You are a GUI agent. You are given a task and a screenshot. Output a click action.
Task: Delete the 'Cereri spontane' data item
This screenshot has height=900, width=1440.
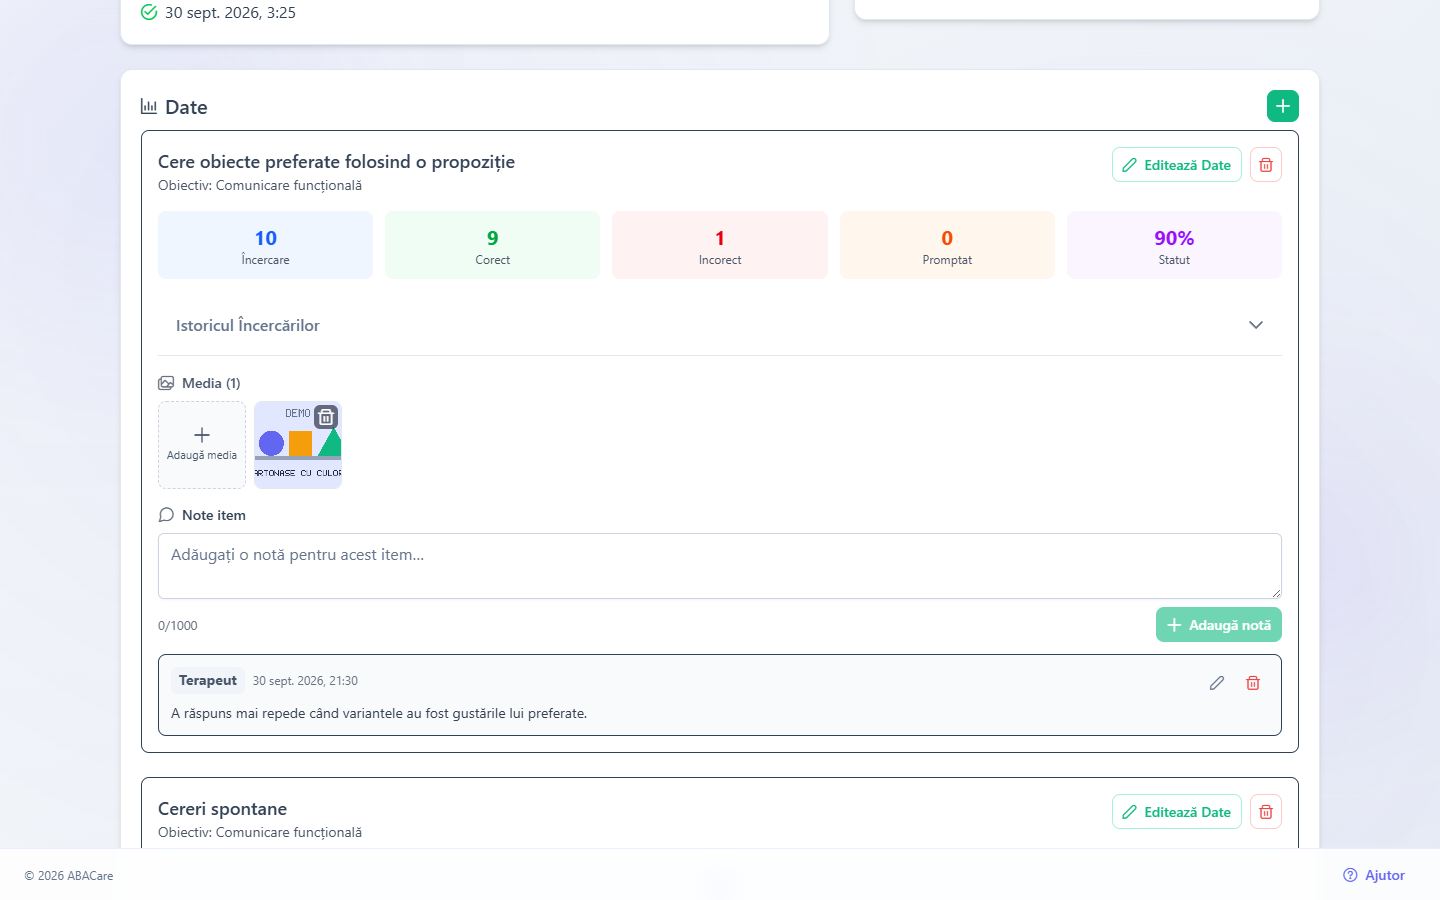point(1266,812)
